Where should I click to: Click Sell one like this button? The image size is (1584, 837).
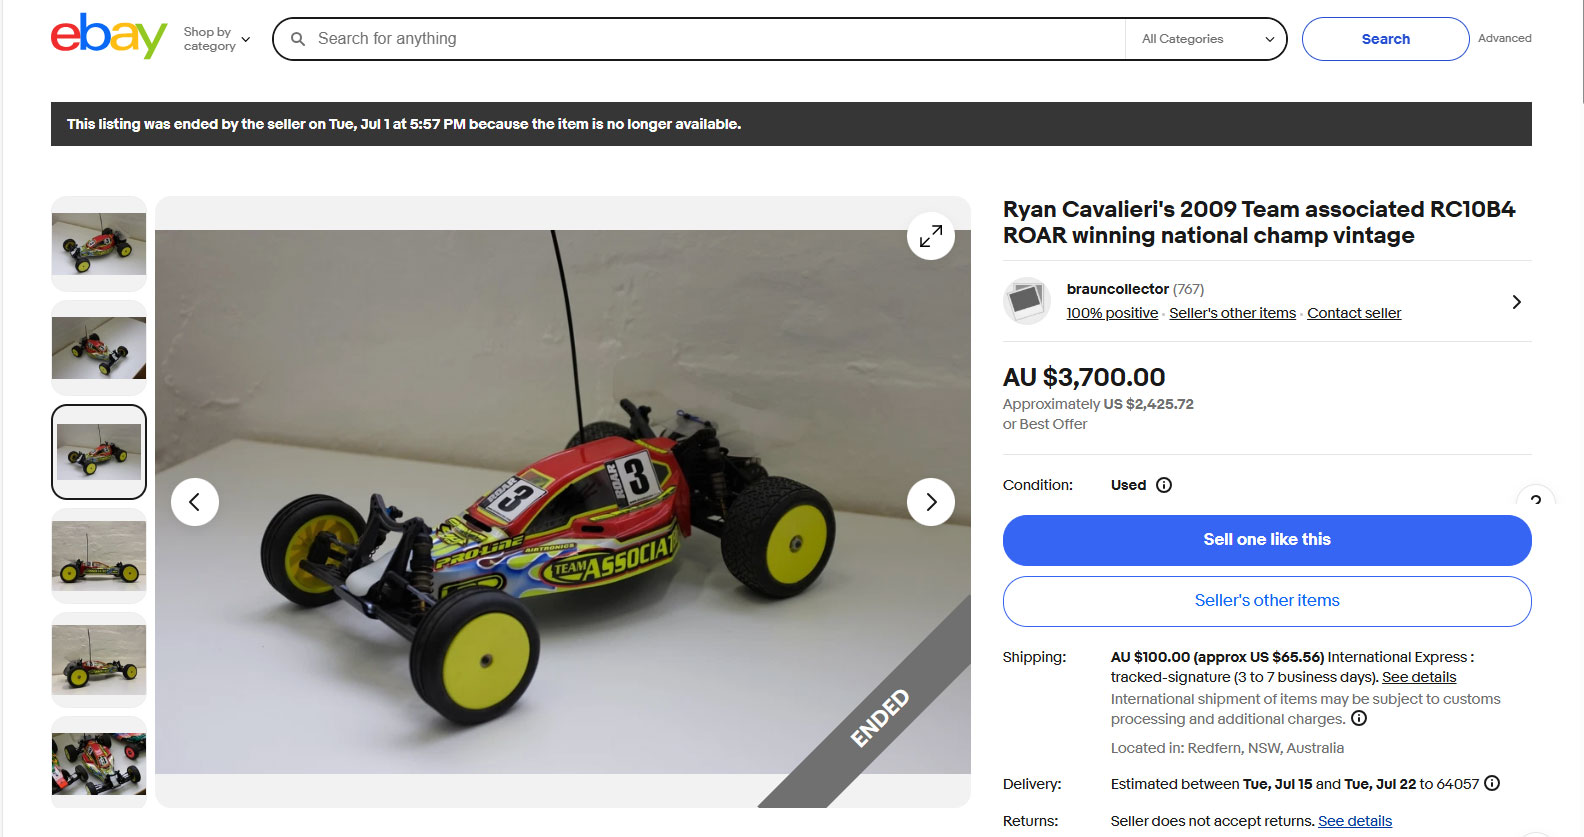tap(1267, 540)
